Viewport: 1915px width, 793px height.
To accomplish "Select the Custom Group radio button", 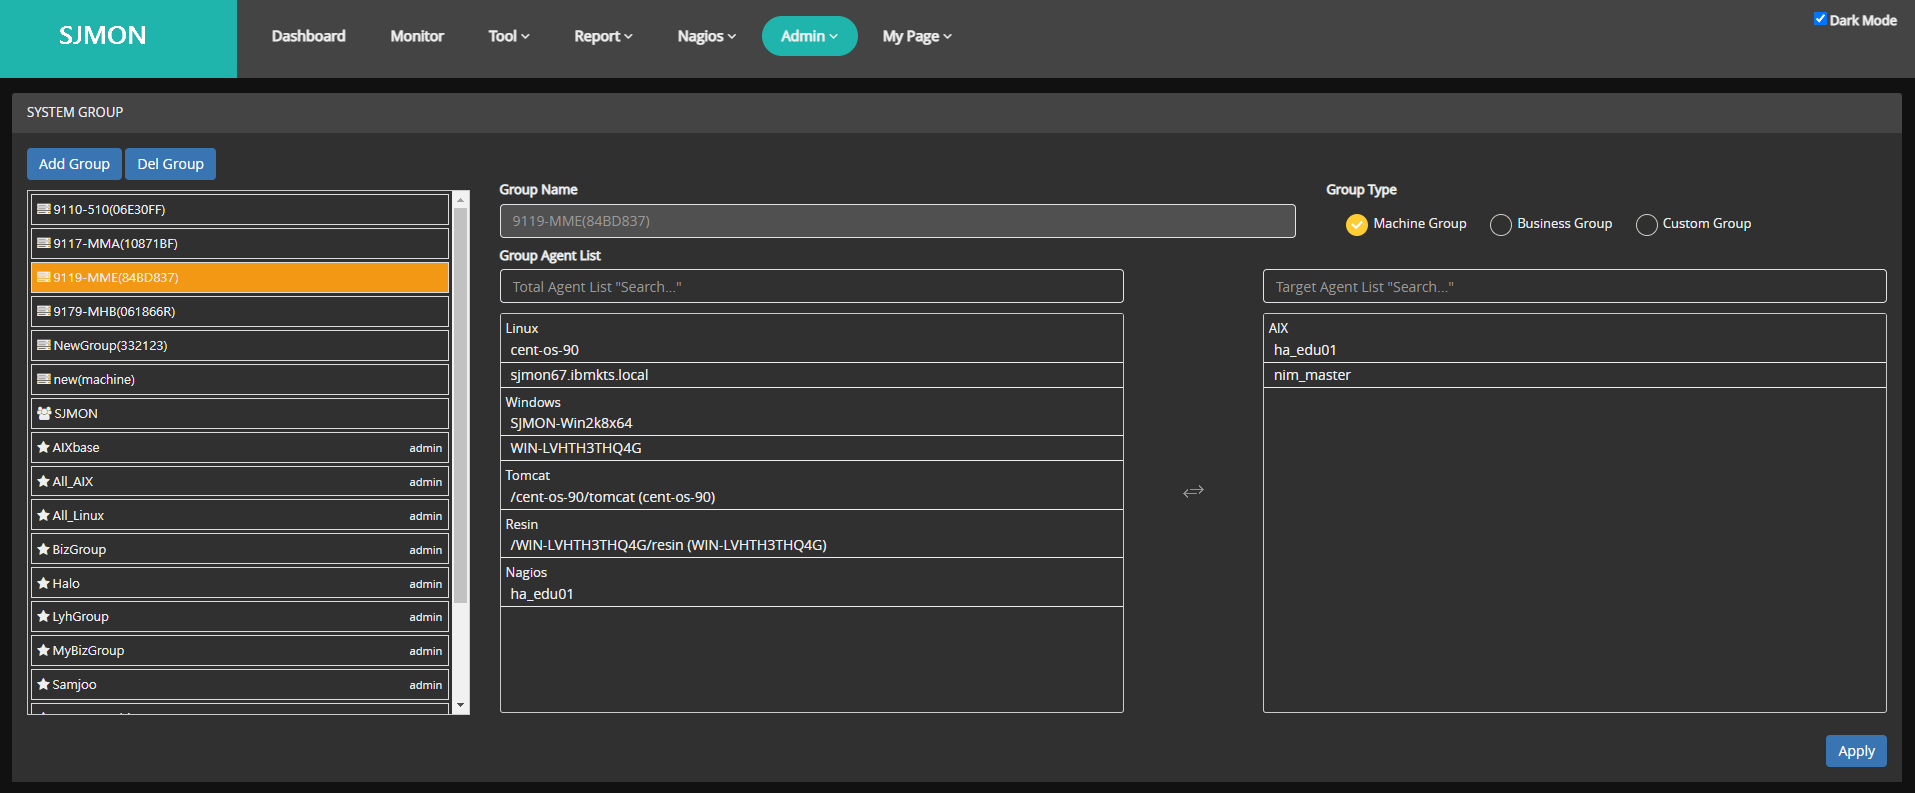I will coord(1646,225).
